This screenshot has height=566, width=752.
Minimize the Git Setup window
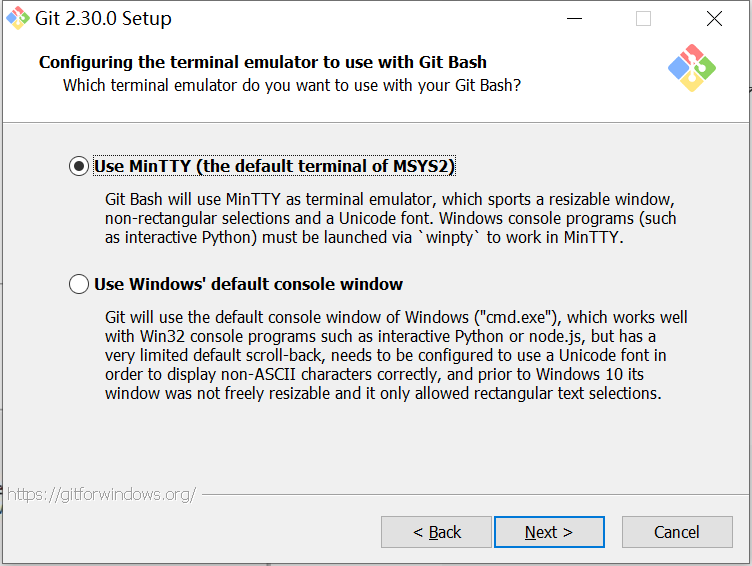point(574,19)
